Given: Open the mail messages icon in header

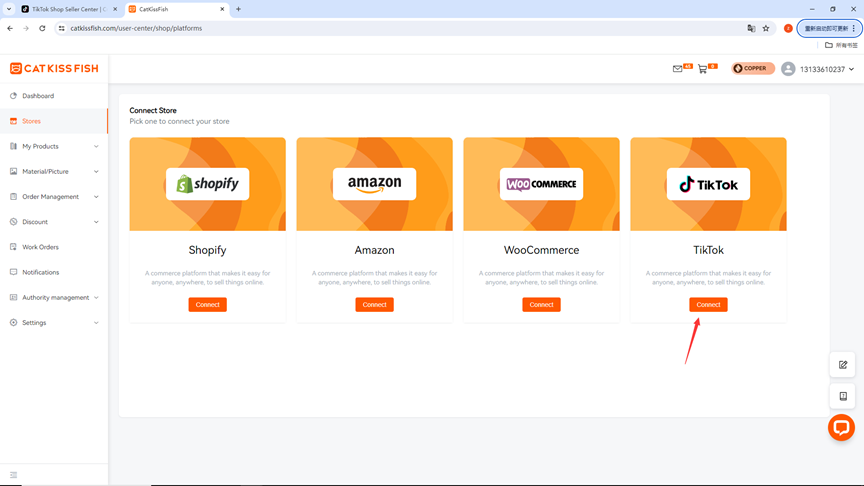Looking at the screenshot, I should click(677, 69).
